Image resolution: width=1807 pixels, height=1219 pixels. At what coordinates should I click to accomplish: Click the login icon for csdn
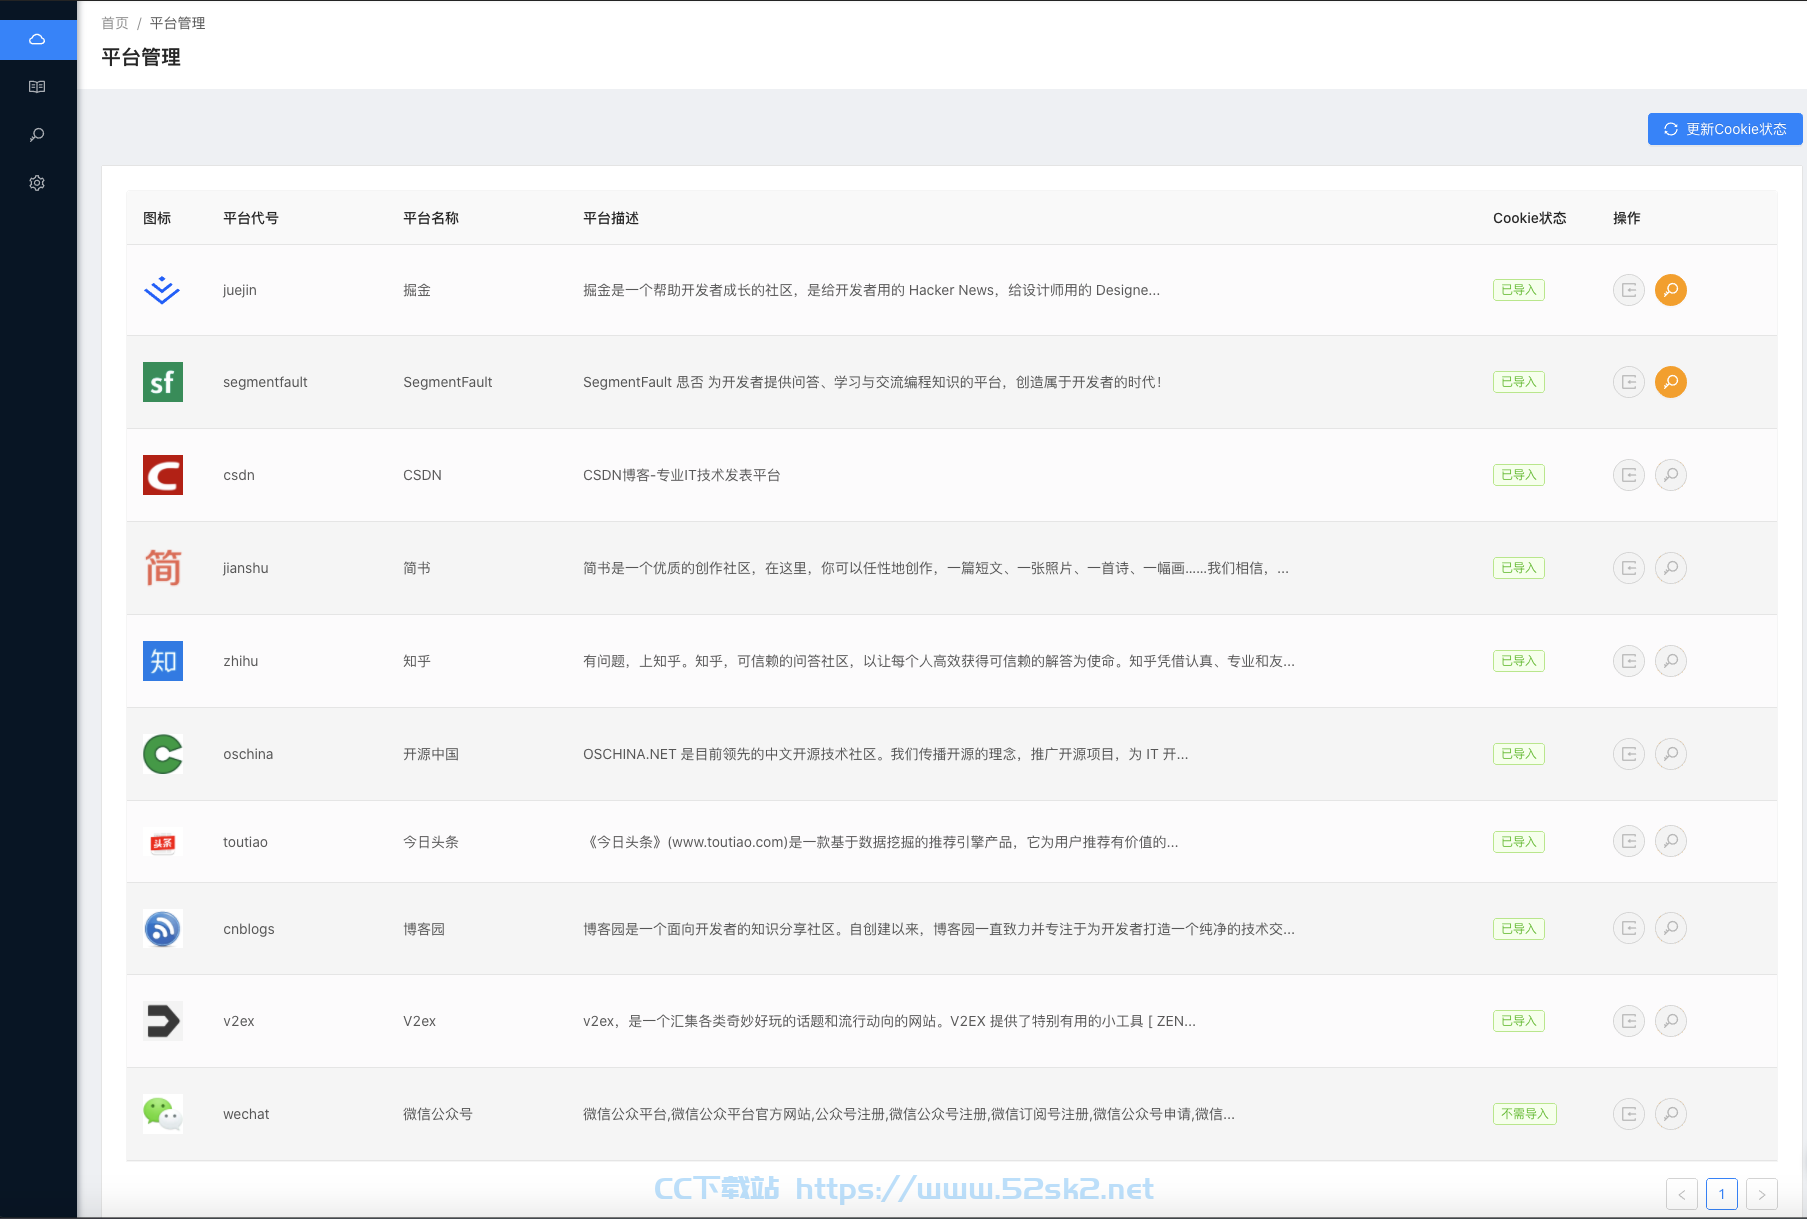coord(1629,475)
